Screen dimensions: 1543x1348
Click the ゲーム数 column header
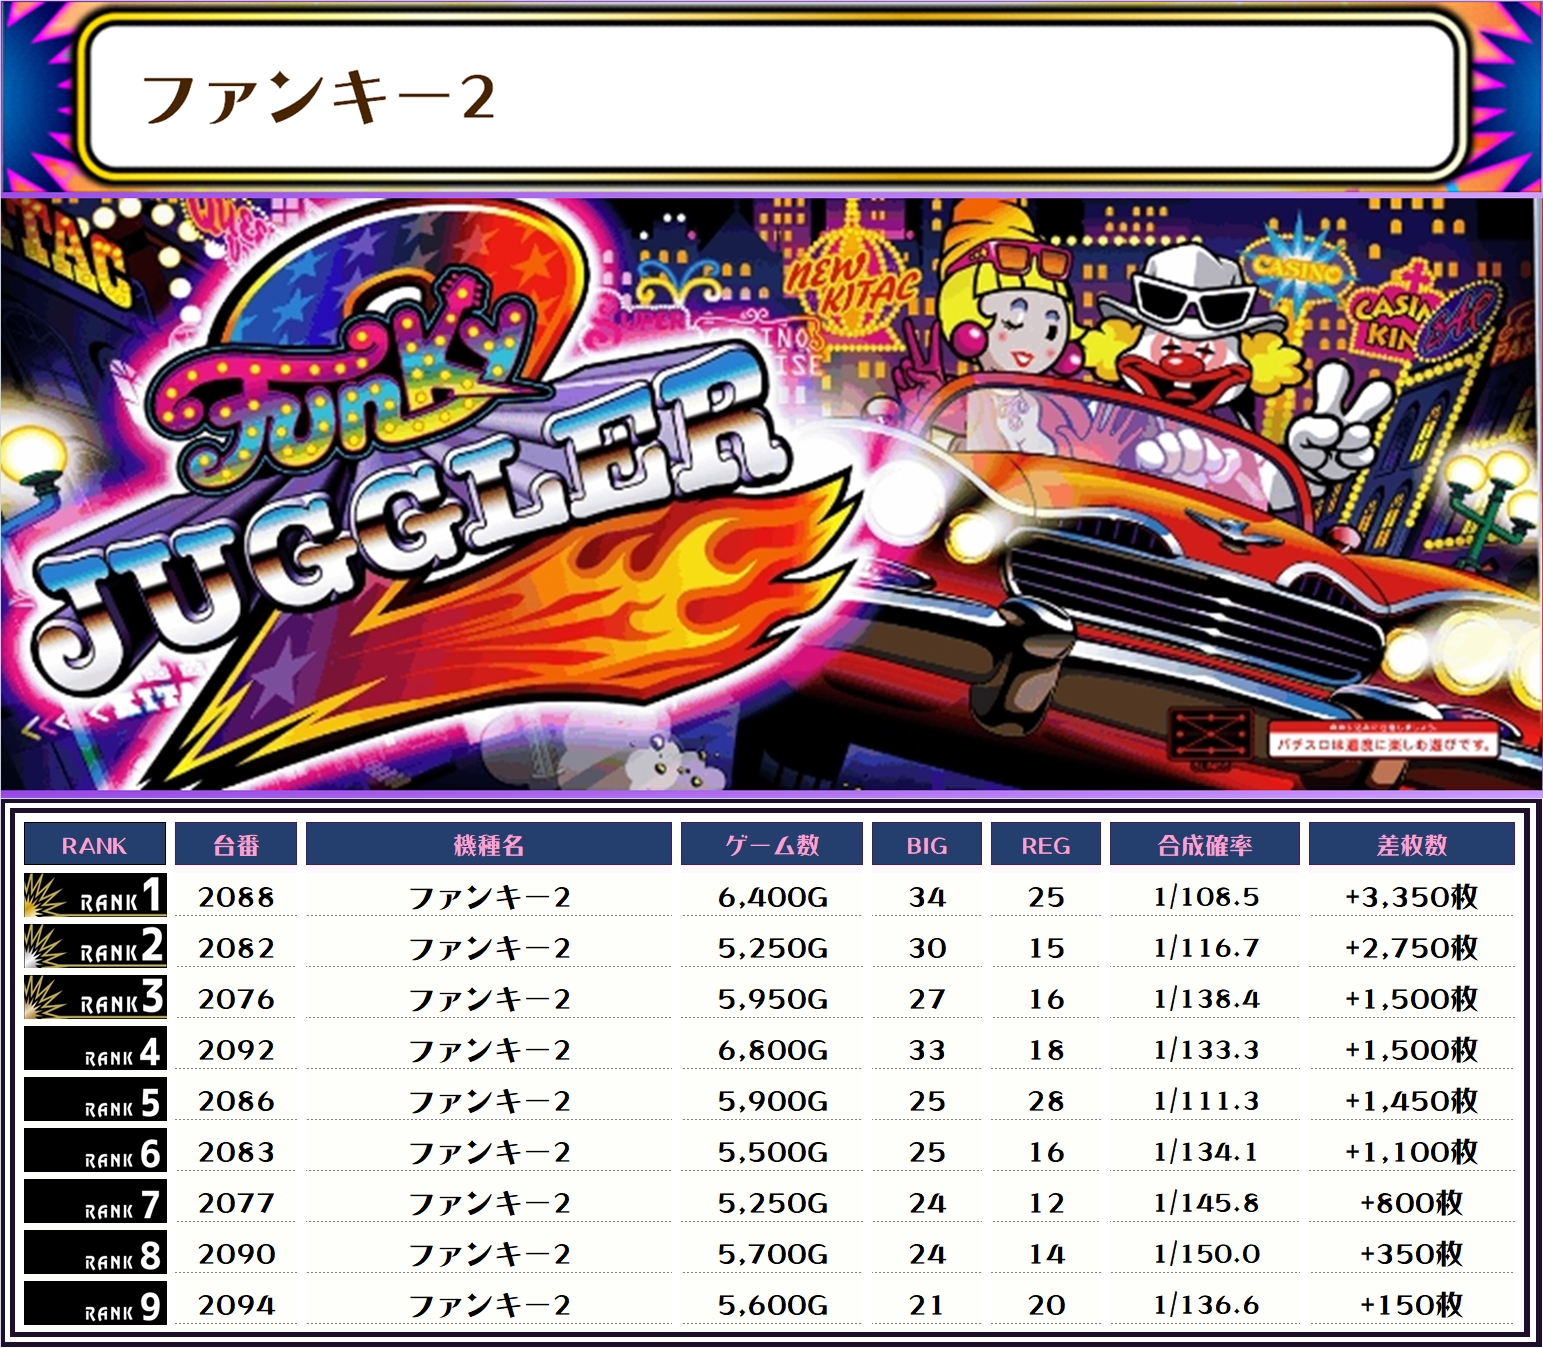772,845
